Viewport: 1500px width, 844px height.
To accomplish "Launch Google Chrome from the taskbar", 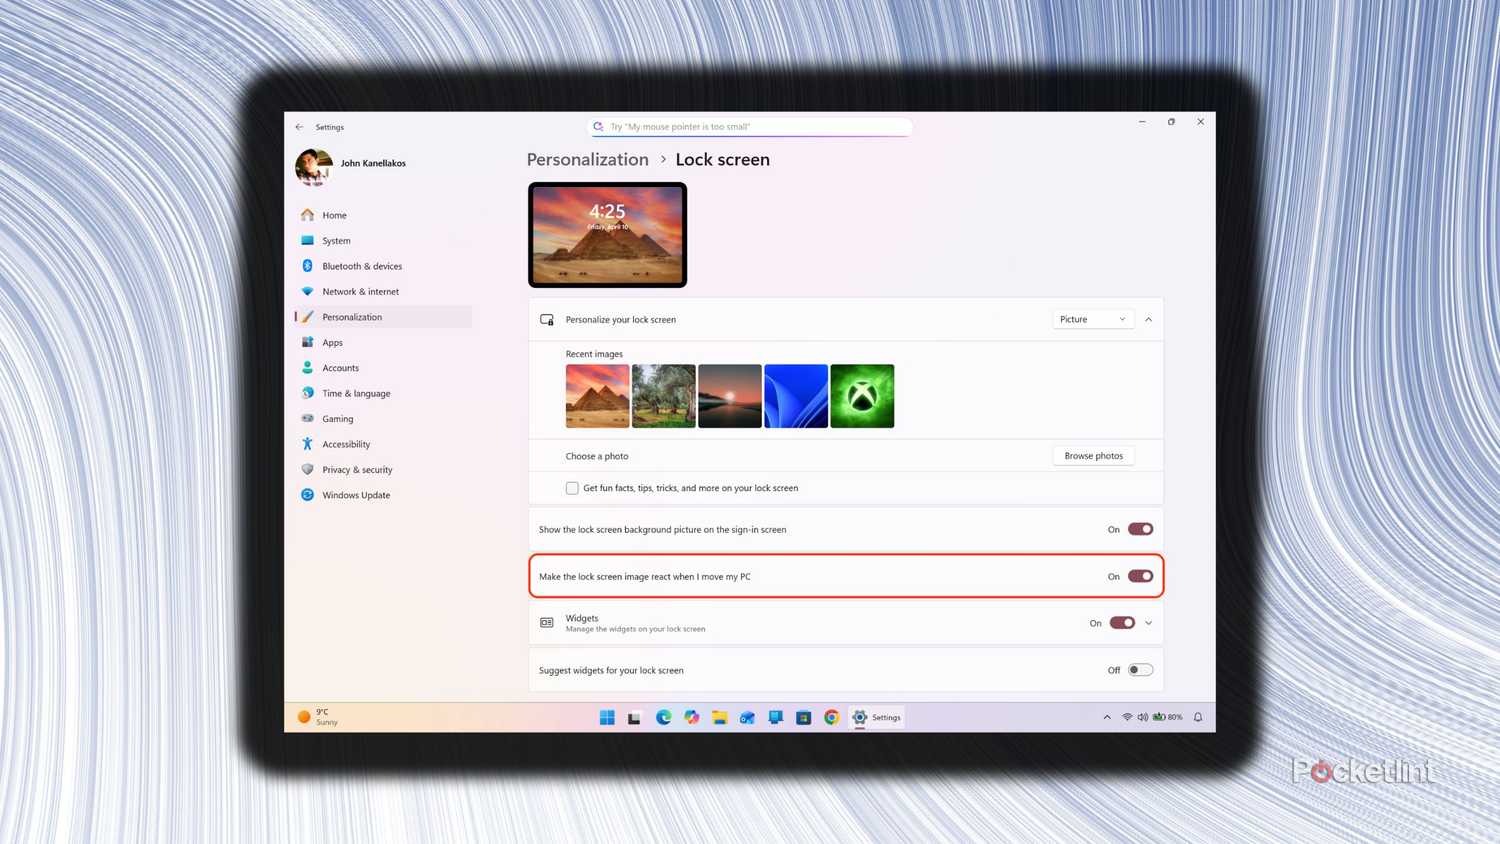I will [x=831, y=717].
